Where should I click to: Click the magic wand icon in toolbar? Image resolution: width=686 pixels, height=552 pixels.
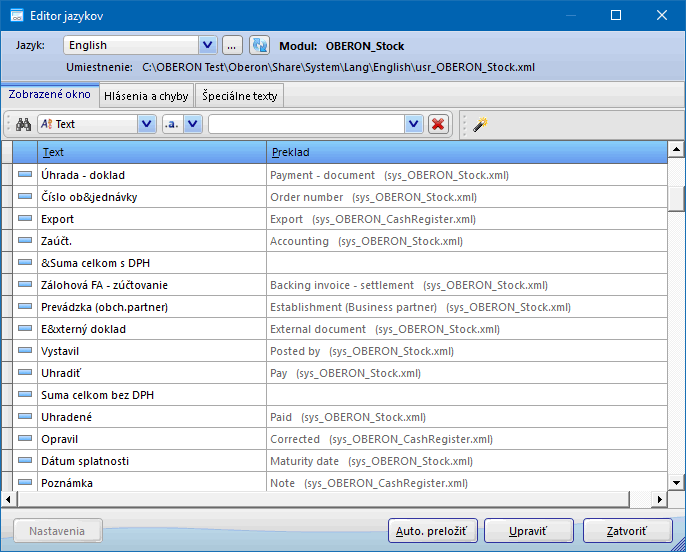pos(481,124)
